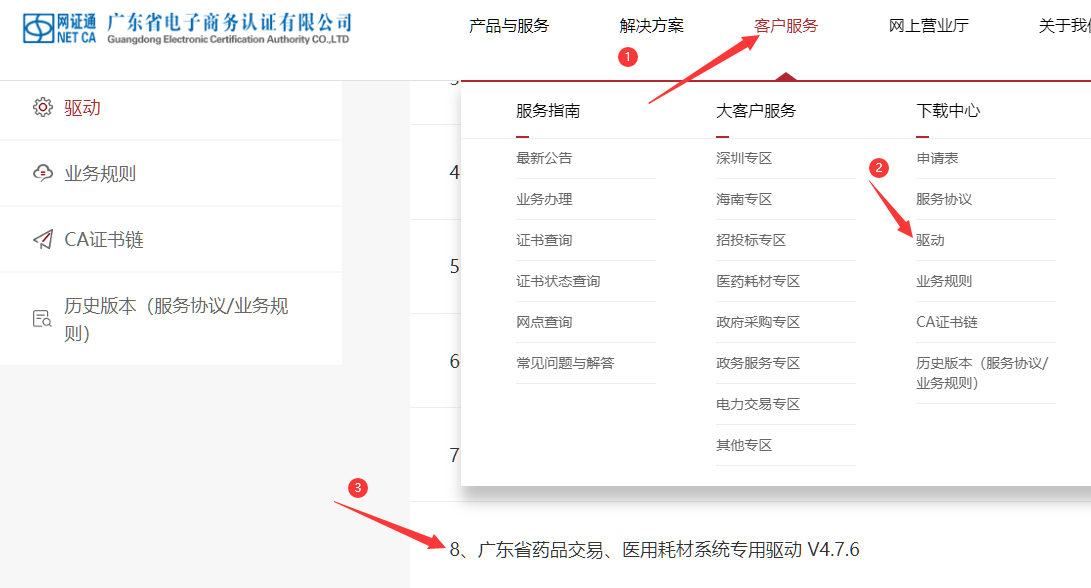Click the cloud icon beside 业务规则
The image size is (1091, 588).
point(42,173)
